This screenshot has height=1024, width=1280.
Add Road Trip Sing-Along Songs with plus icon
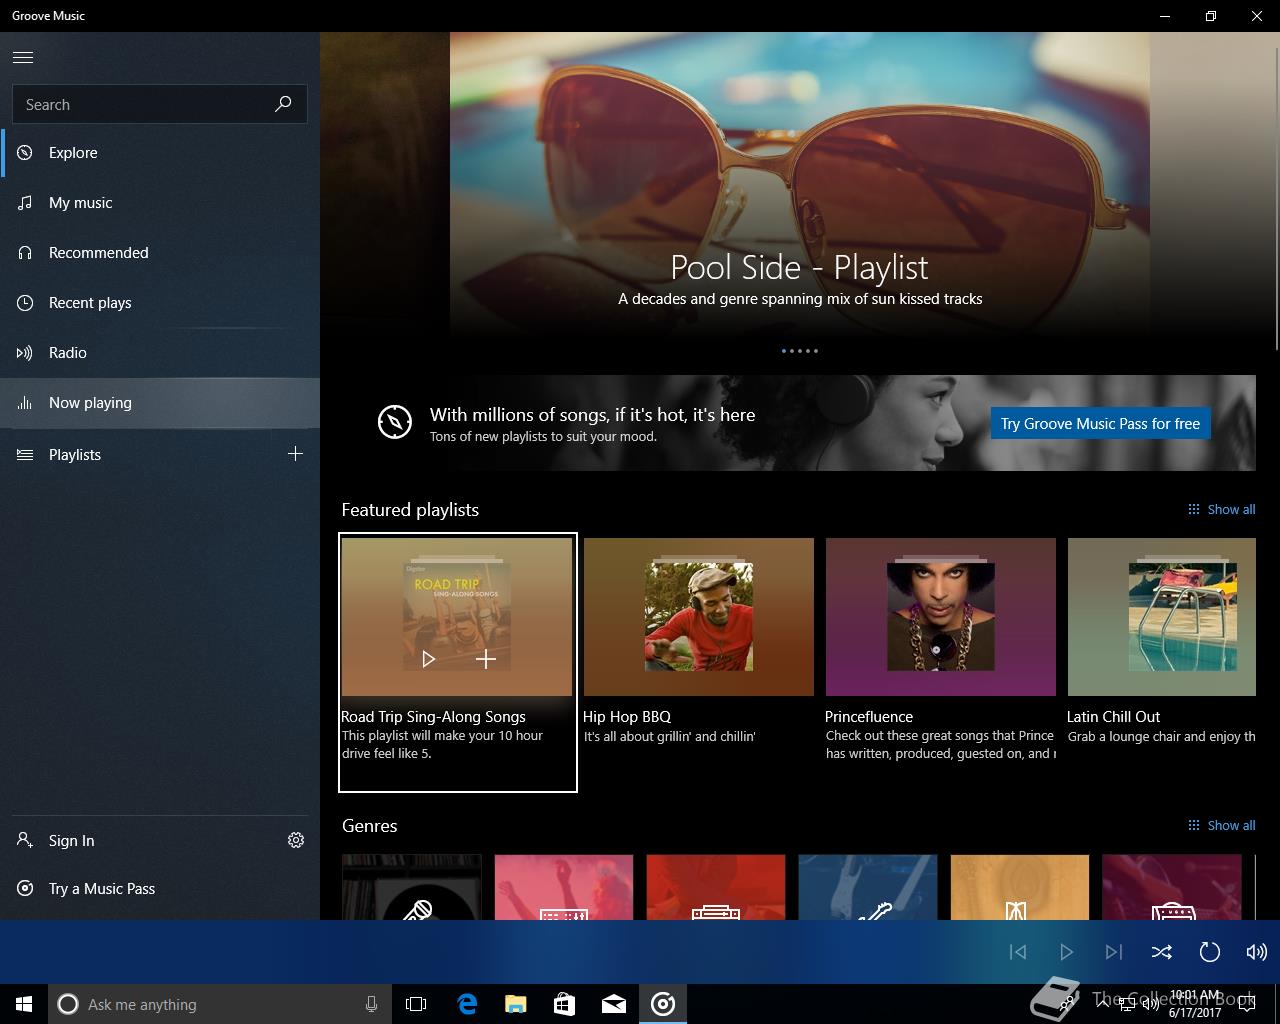coord(486,659)
